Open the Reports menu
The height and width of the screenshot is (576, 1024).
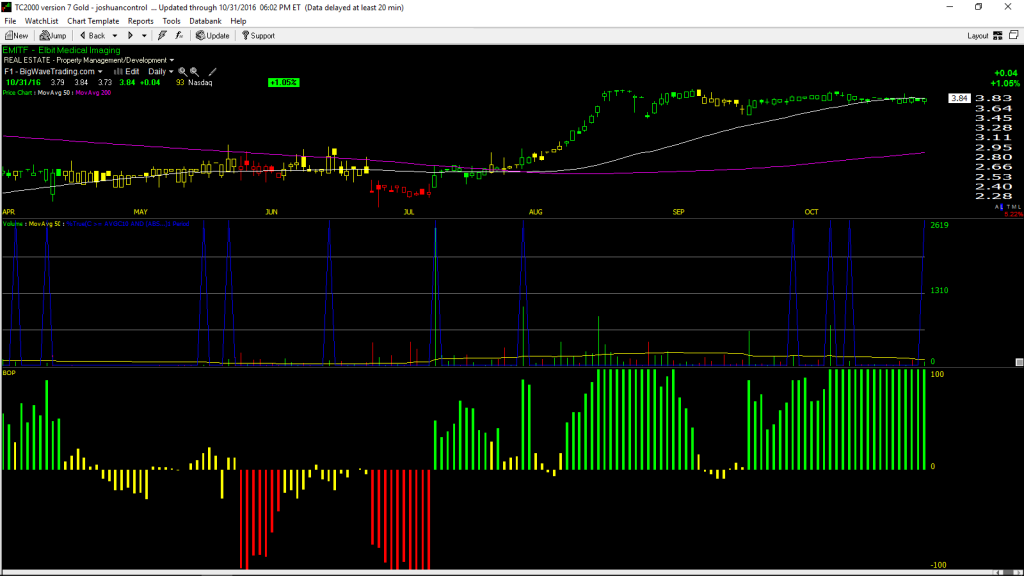coord(140,21)
